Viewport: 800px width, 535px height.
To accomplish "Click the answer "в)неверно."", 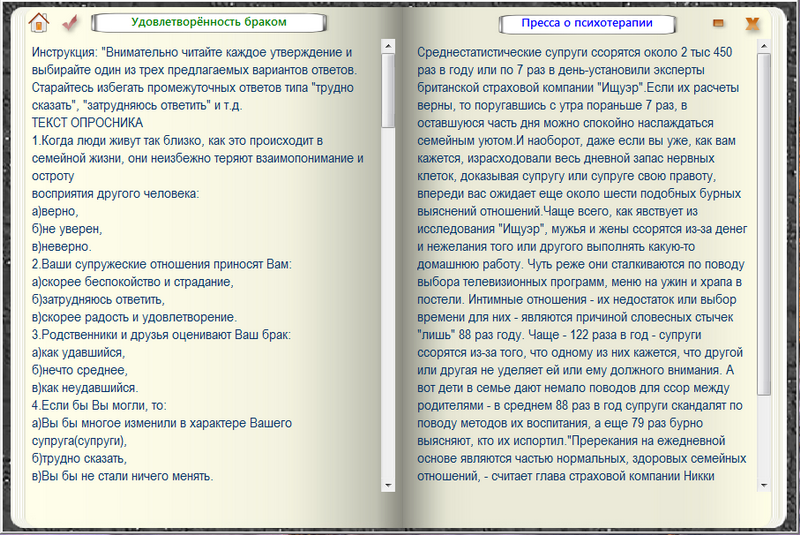I will [62, 247].
